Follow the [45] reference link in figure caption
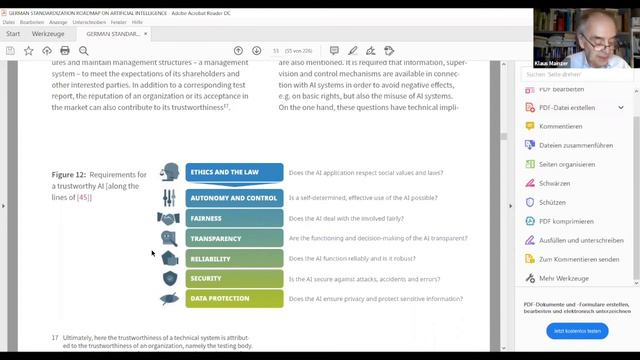Viewport: 640px width, 360px height. (x=84, y=197)
